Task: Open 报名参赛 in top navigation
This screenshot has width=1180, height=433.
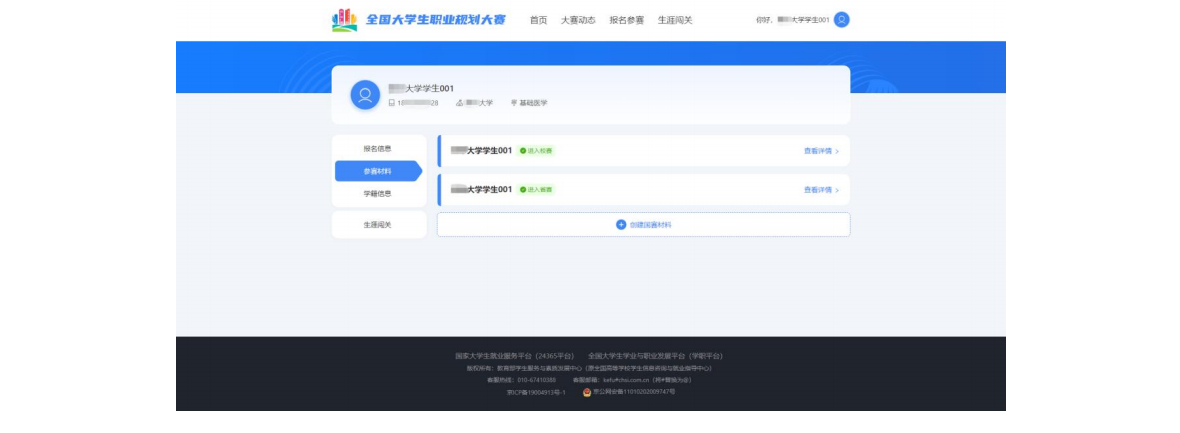Action: (x=627, y=20)
